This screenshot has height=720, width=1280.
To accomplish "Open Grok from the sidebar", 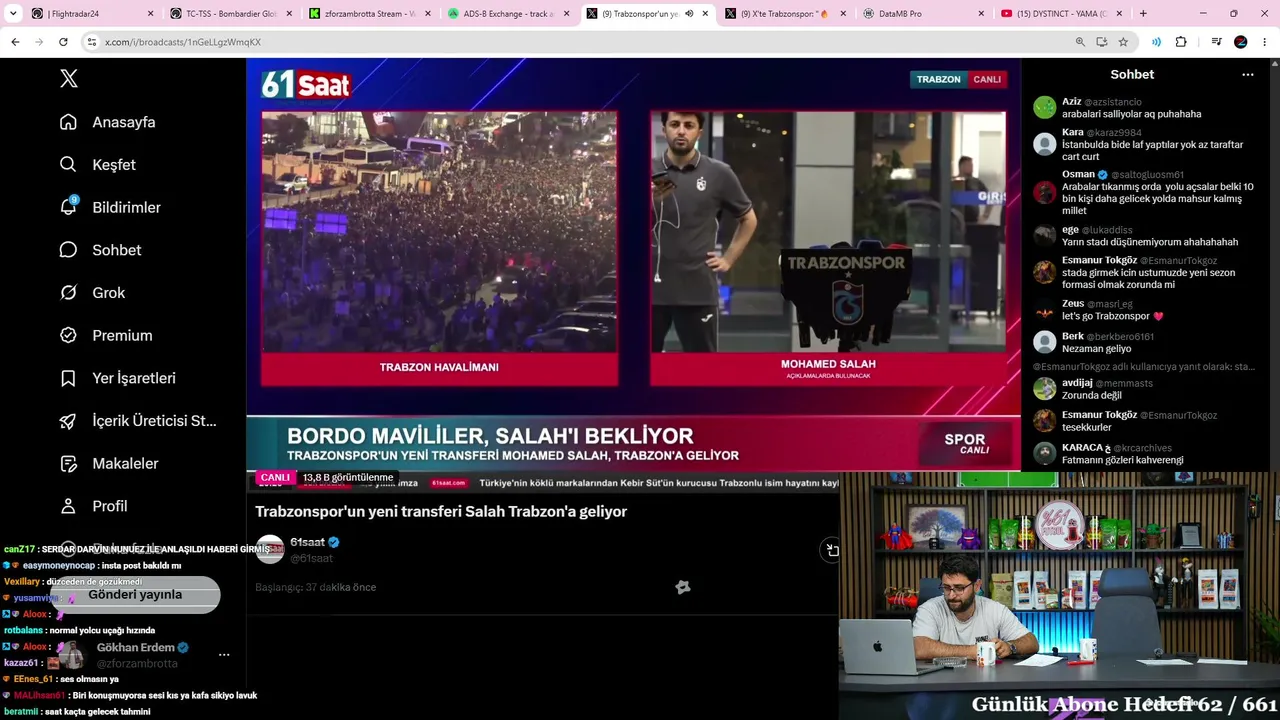I will pos(93,293).
